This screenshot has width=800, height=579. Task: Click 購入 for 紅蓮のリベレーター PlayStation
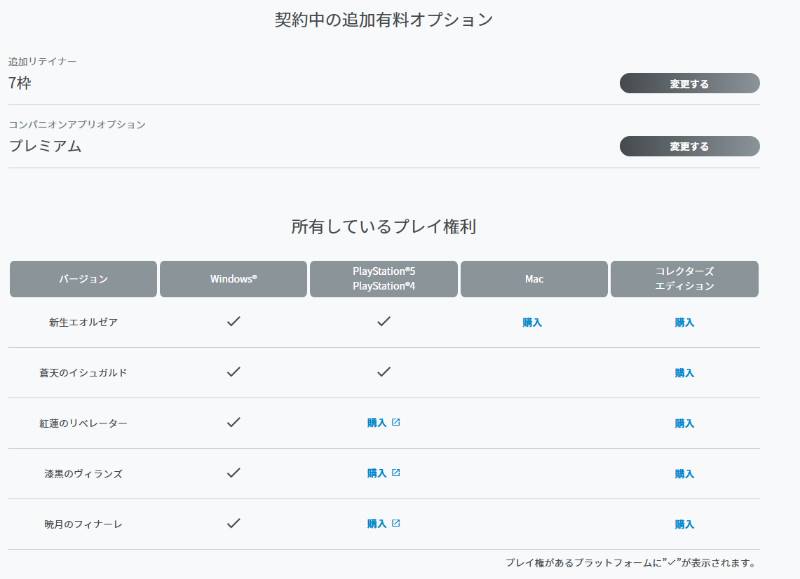pyautogui.click(x=377, y=423)
